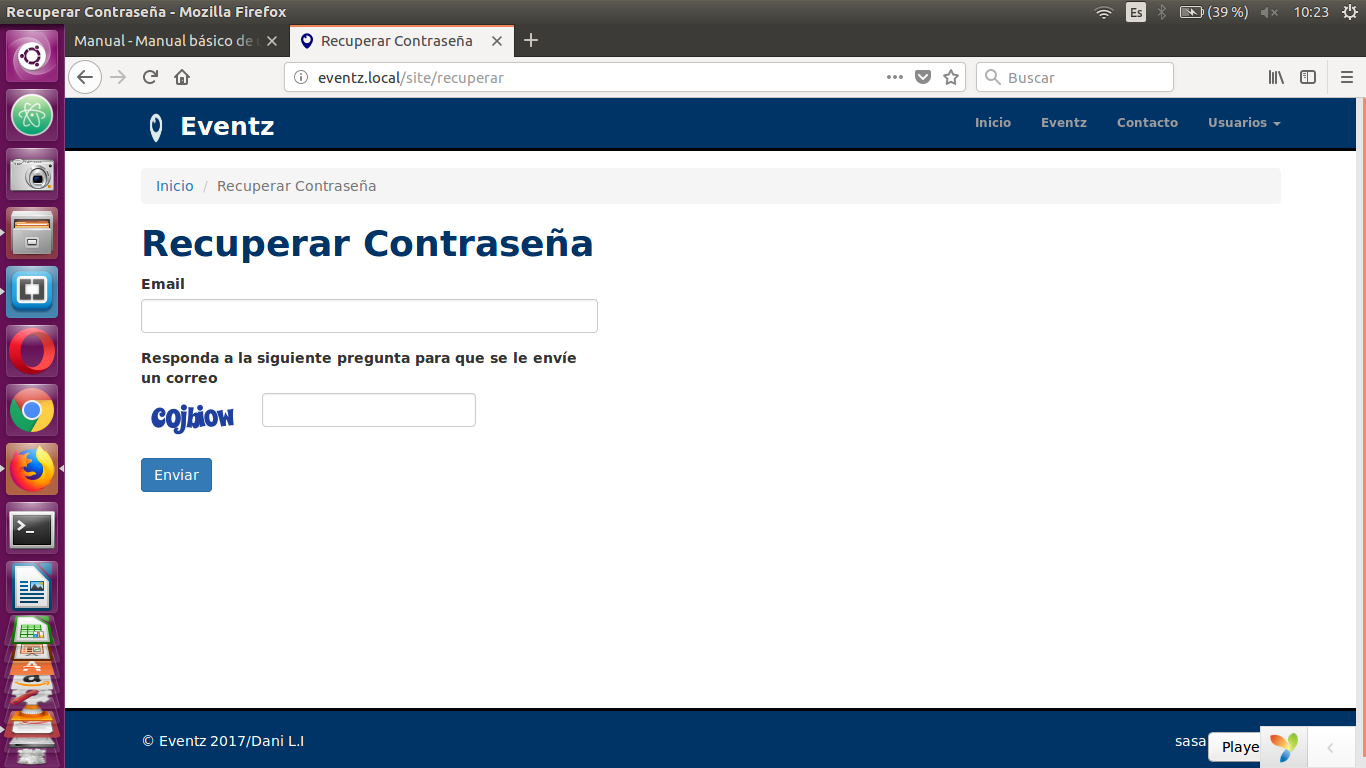This screenshot has height=768, width=1366.
Task: Toggle Firefox sidebar icon
Action: [1308, 77]
